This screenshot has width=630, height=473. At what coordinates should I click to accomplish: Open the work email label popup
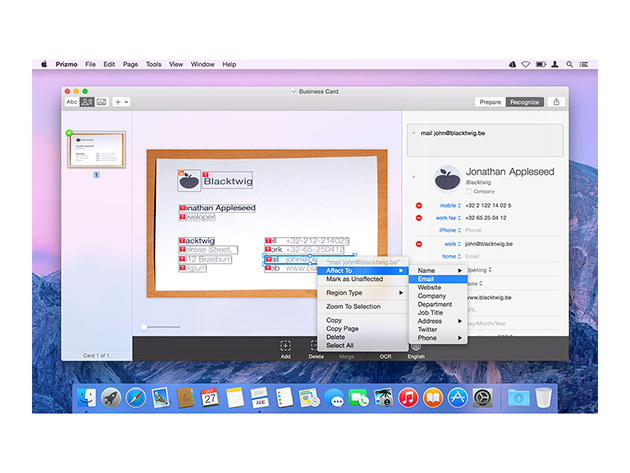(452, 244)
